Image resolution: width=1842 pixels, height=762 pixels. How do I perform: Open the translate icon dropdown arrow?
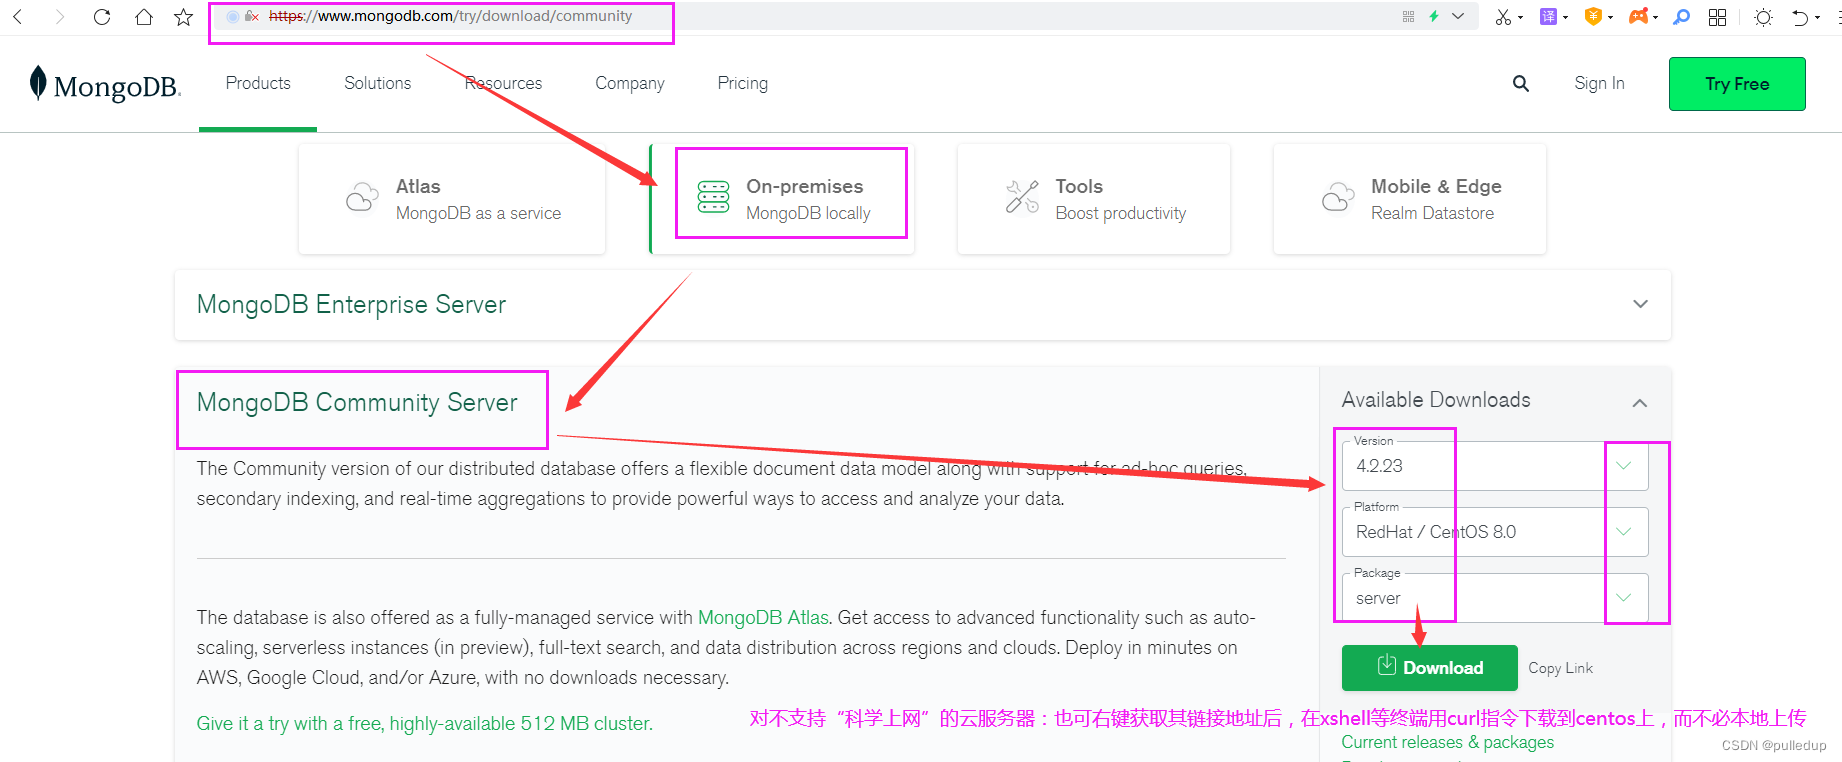(x=1565, y=18)
